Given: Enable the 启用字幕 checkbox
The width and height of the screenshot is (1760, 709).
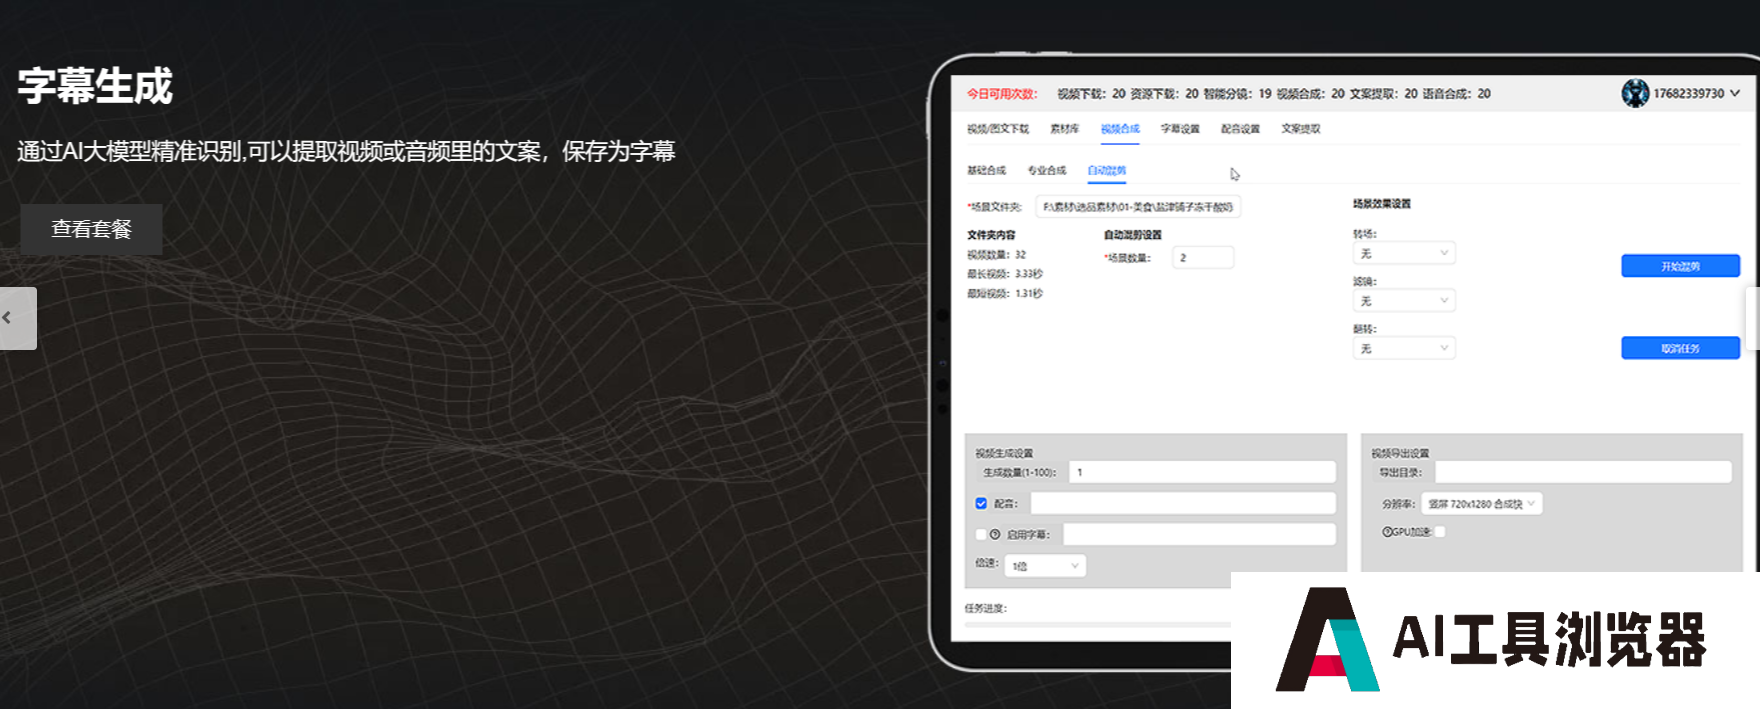Looking at the screenshot, I should click(x=981, y=534).
